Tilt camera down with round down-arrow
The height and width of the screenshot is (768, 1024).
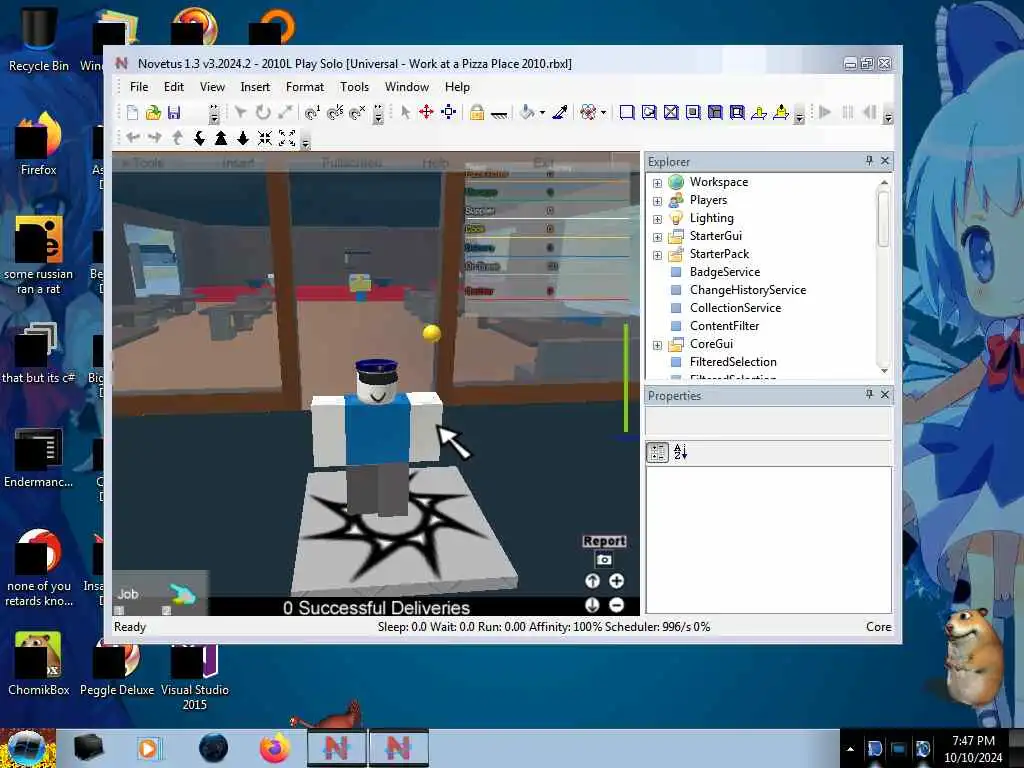click(x=592, y=605)
